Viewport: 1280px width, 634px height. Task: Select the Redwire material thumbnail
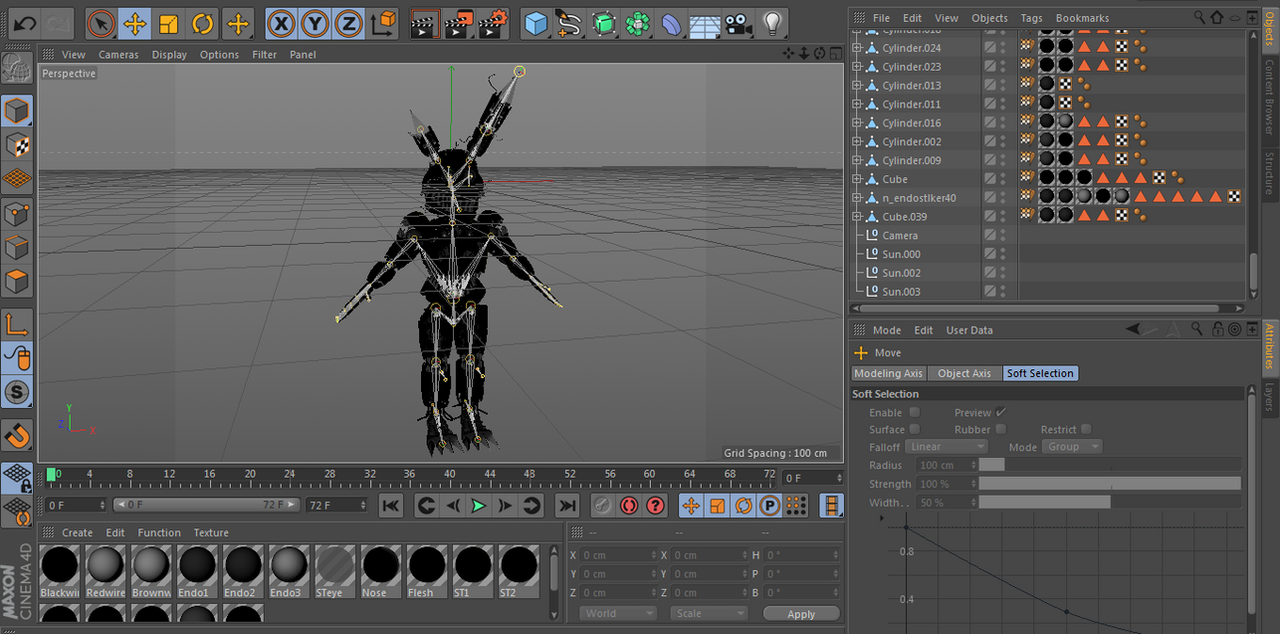tap(105, 572)
